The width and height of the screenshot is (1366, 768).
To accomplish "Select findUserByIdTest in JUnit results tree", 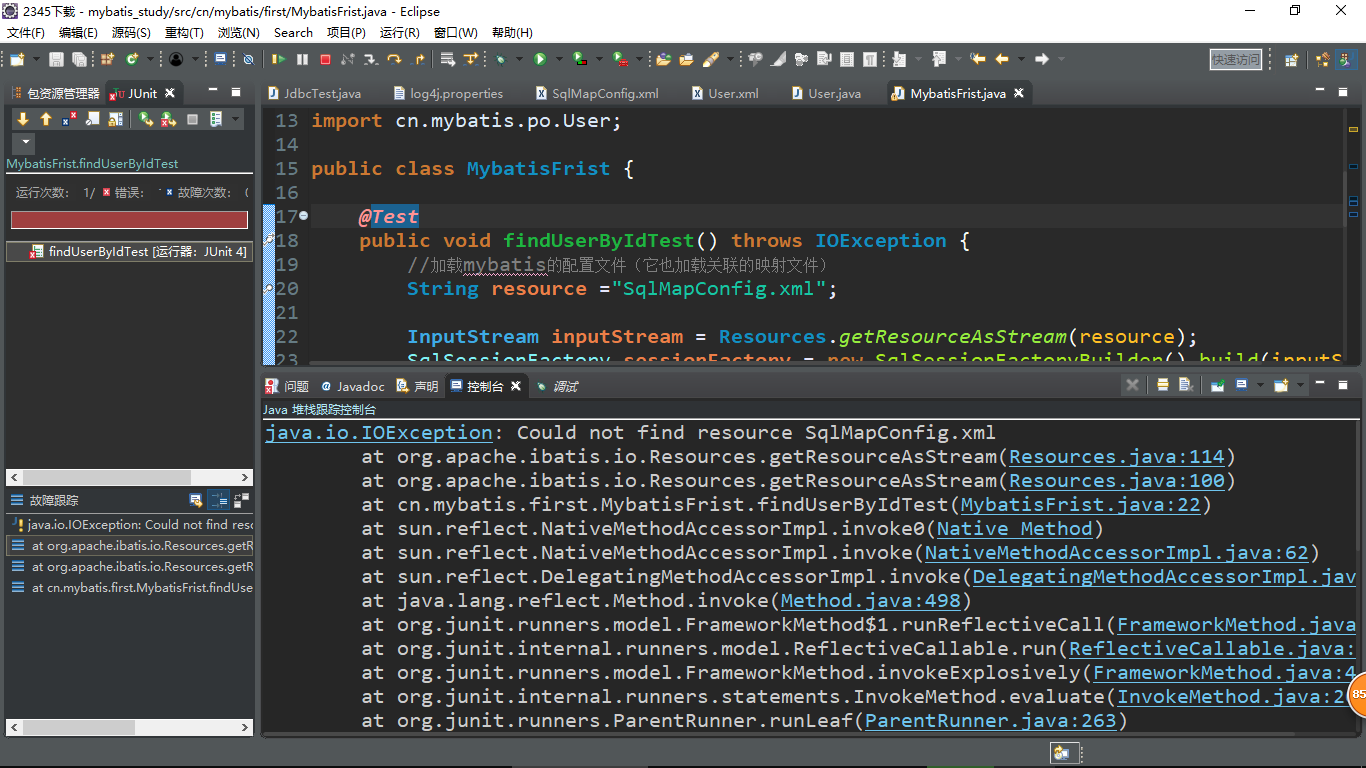I will coord(128,251).
